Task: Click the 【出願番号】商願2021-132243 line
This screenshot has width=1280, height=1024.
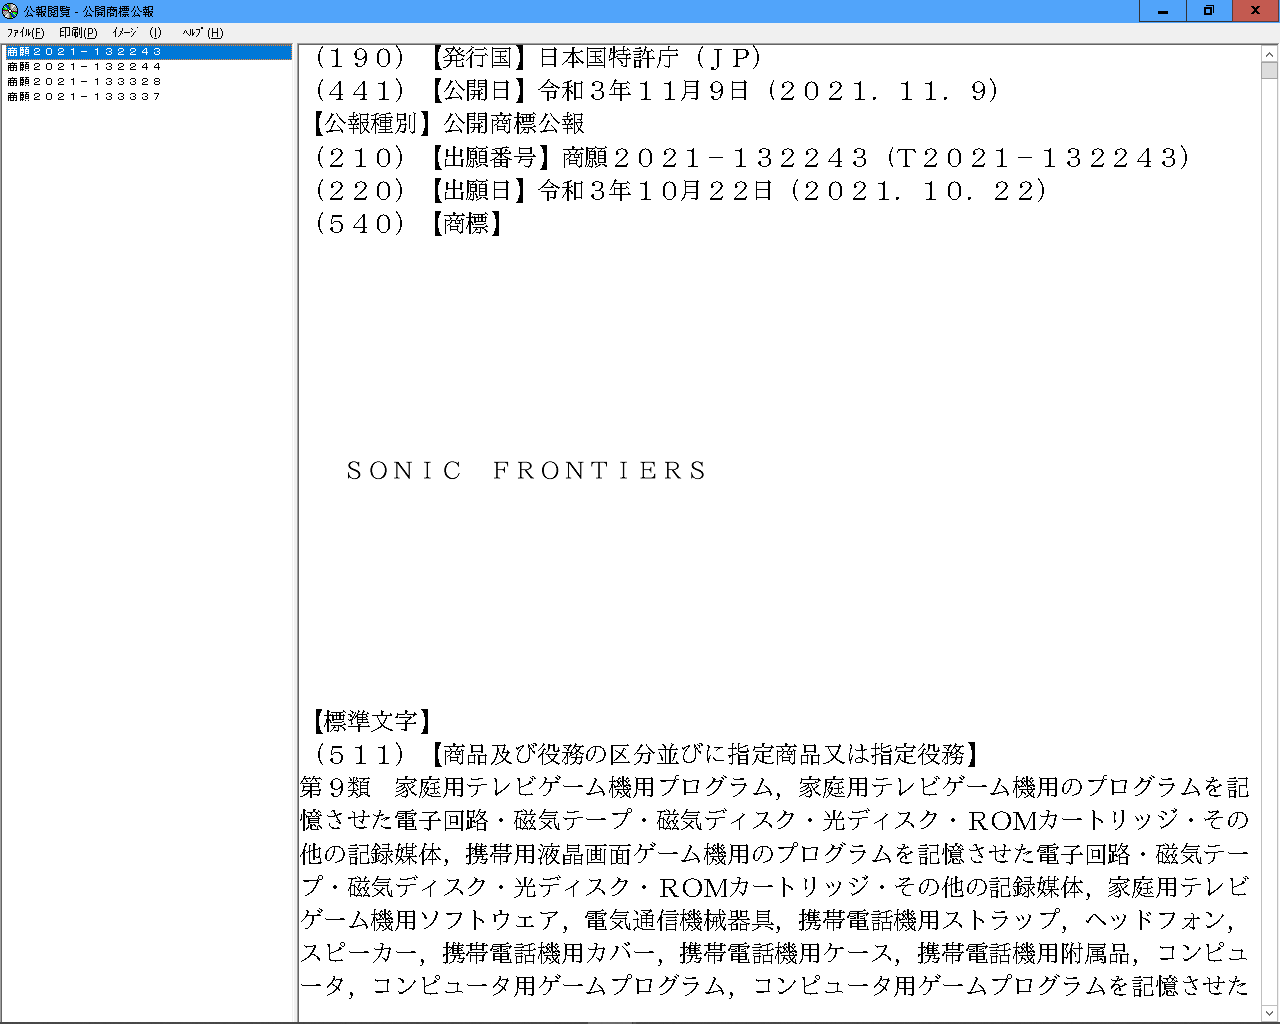Action: (x=753, y=158)
